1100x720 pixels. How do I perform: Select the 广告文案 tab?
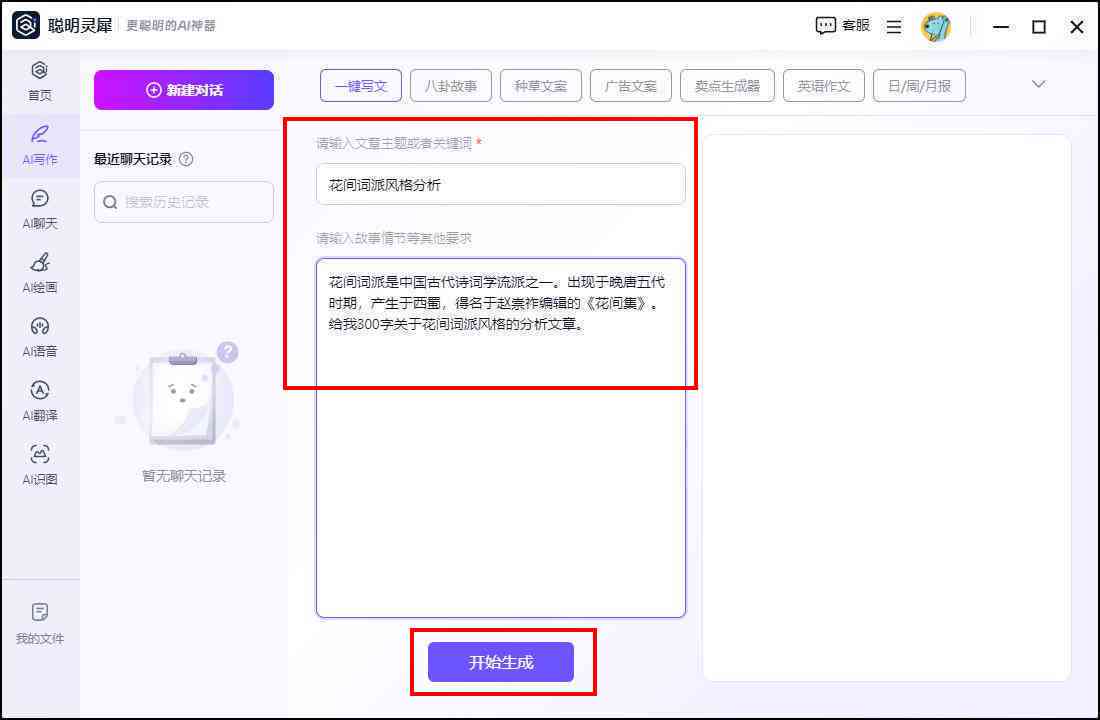[x=631, y=86]
